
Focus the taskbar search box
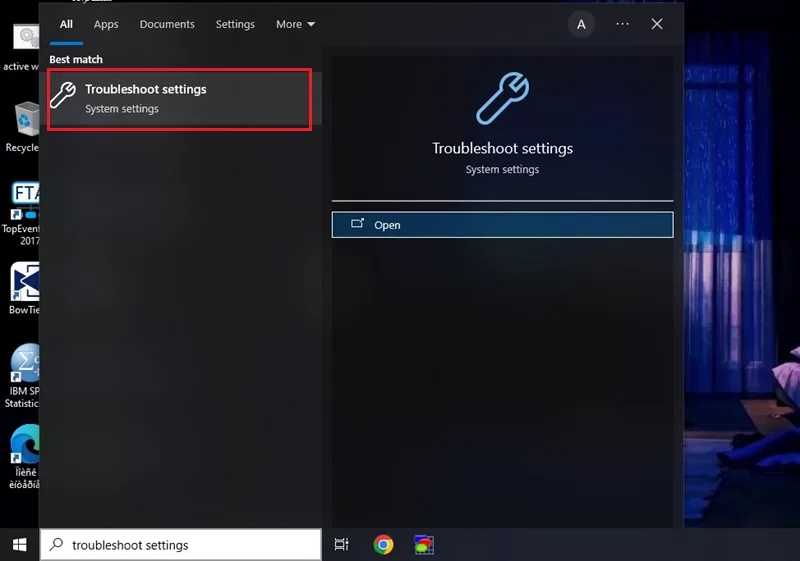(x=181, y=545)
